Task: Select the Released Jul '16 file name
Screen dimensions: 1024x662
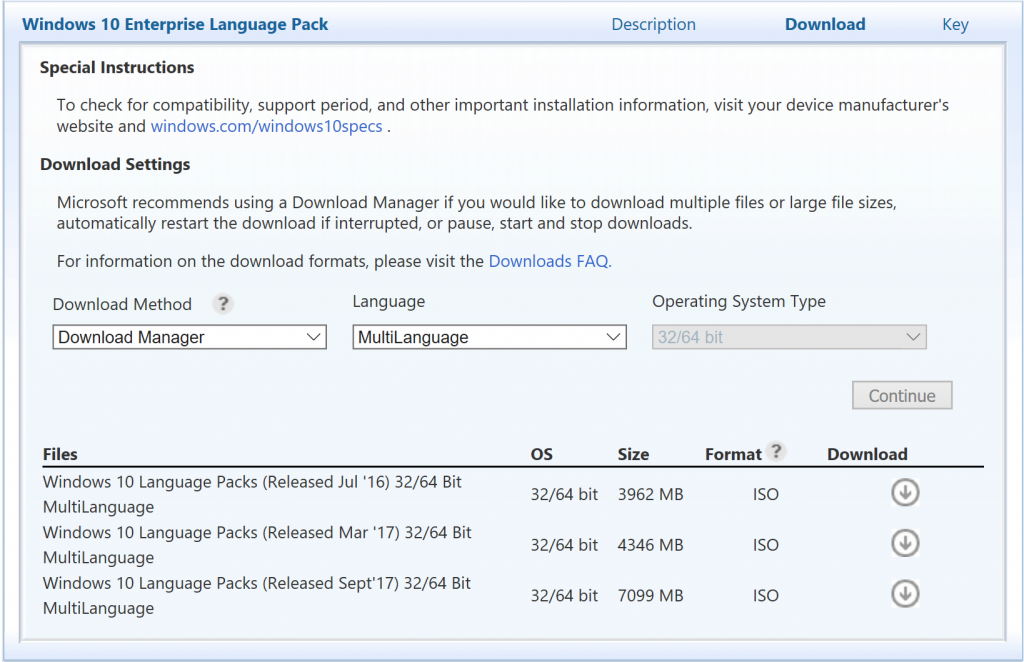Action: point(252,494)
